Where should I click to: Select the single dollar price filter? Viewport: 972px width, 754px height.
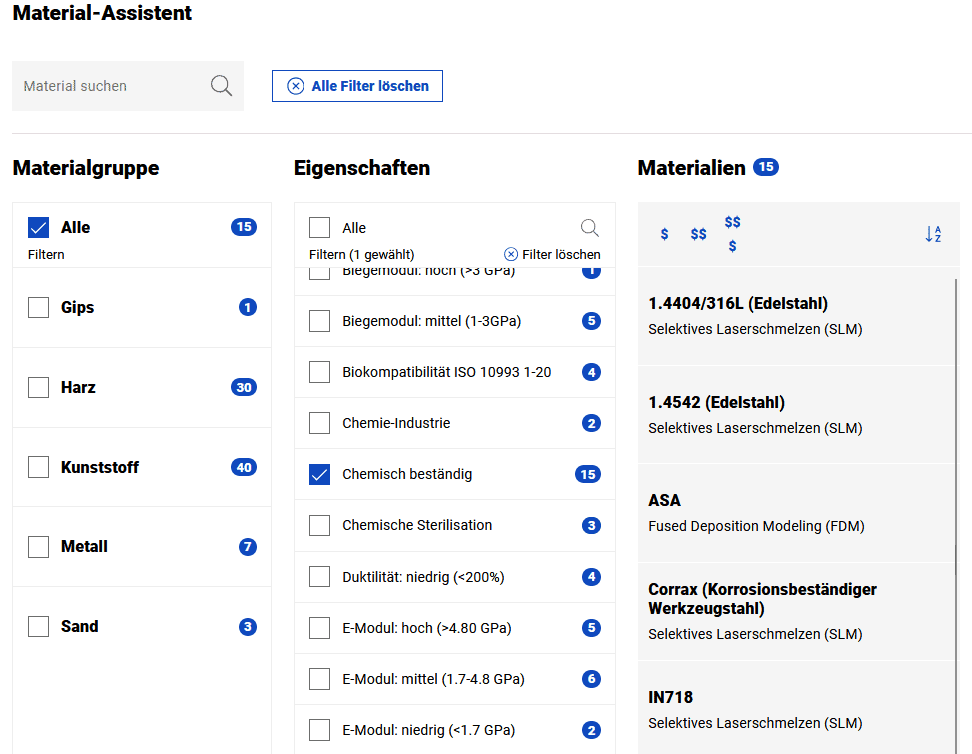[x=665, y=234]
